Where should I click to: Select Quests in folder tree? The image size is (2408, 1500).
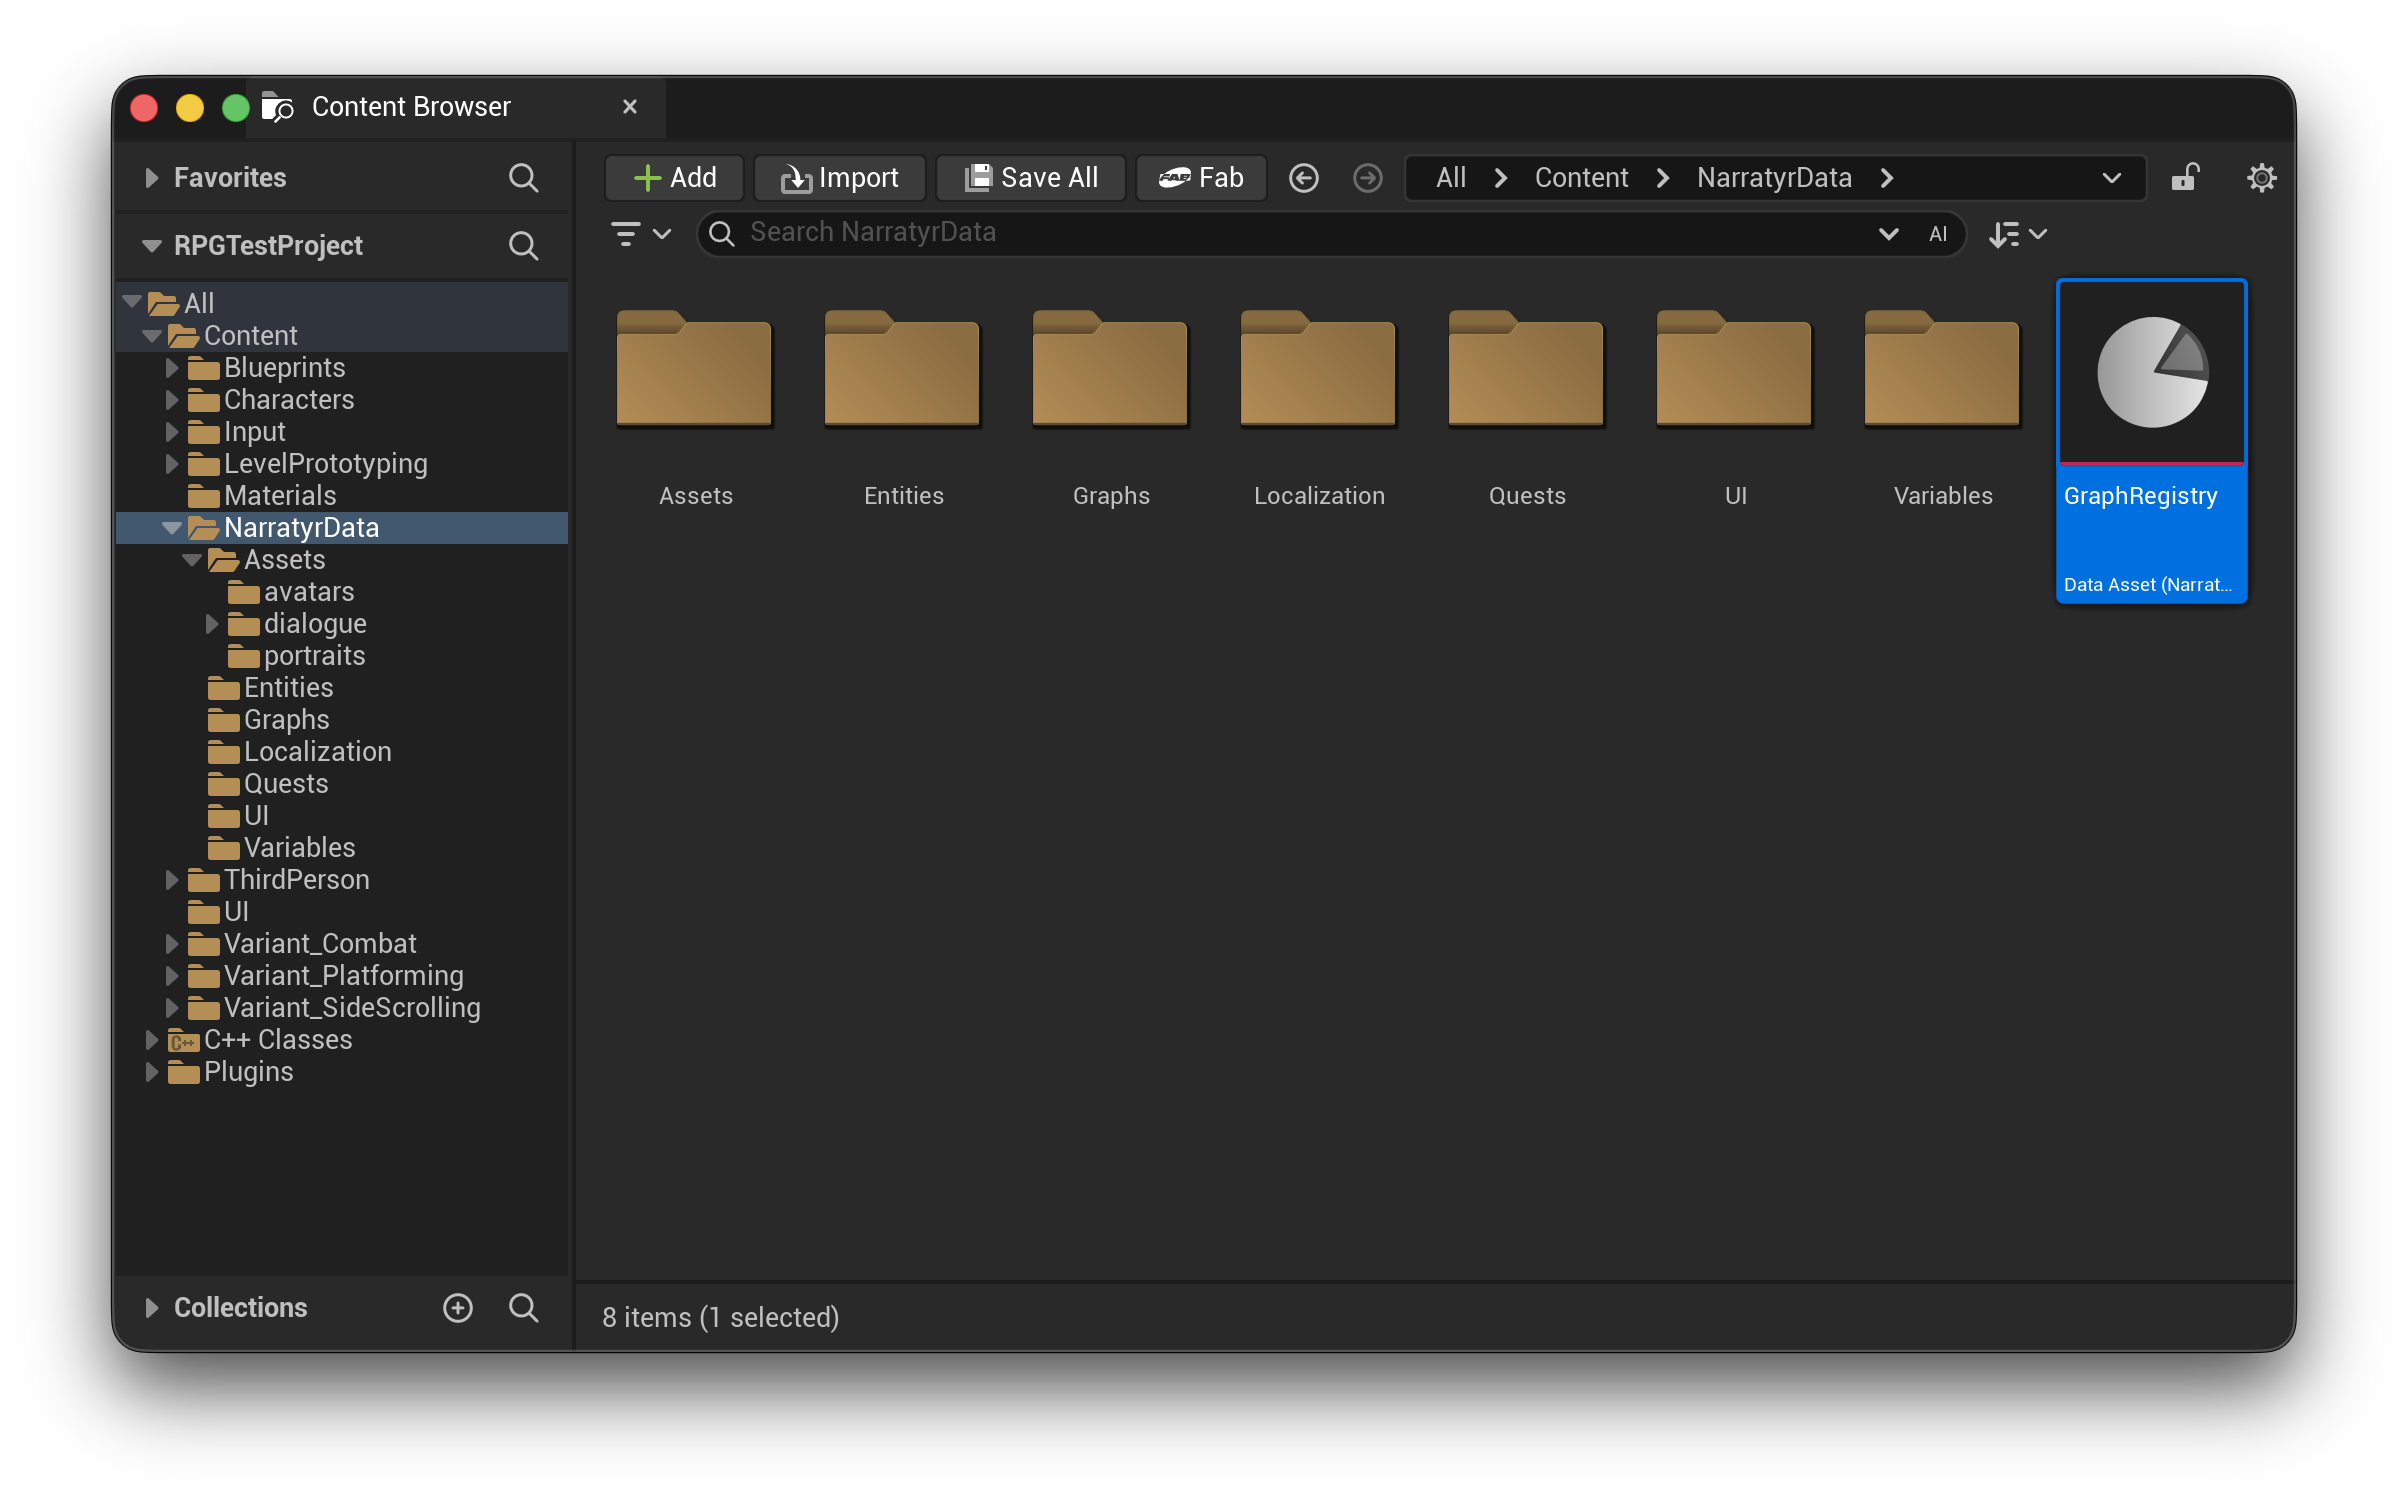tap(286, 784)
